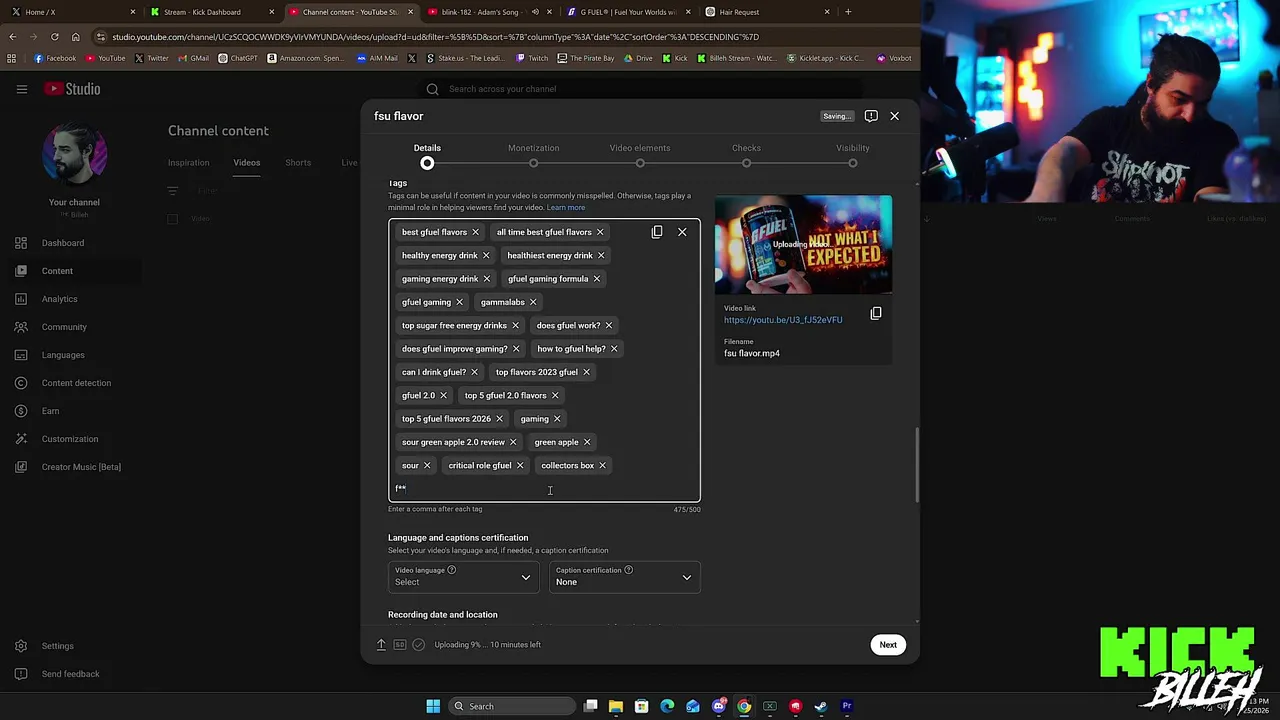Switch to the Kick Dashboard browser tab

[x=210, y=12]
